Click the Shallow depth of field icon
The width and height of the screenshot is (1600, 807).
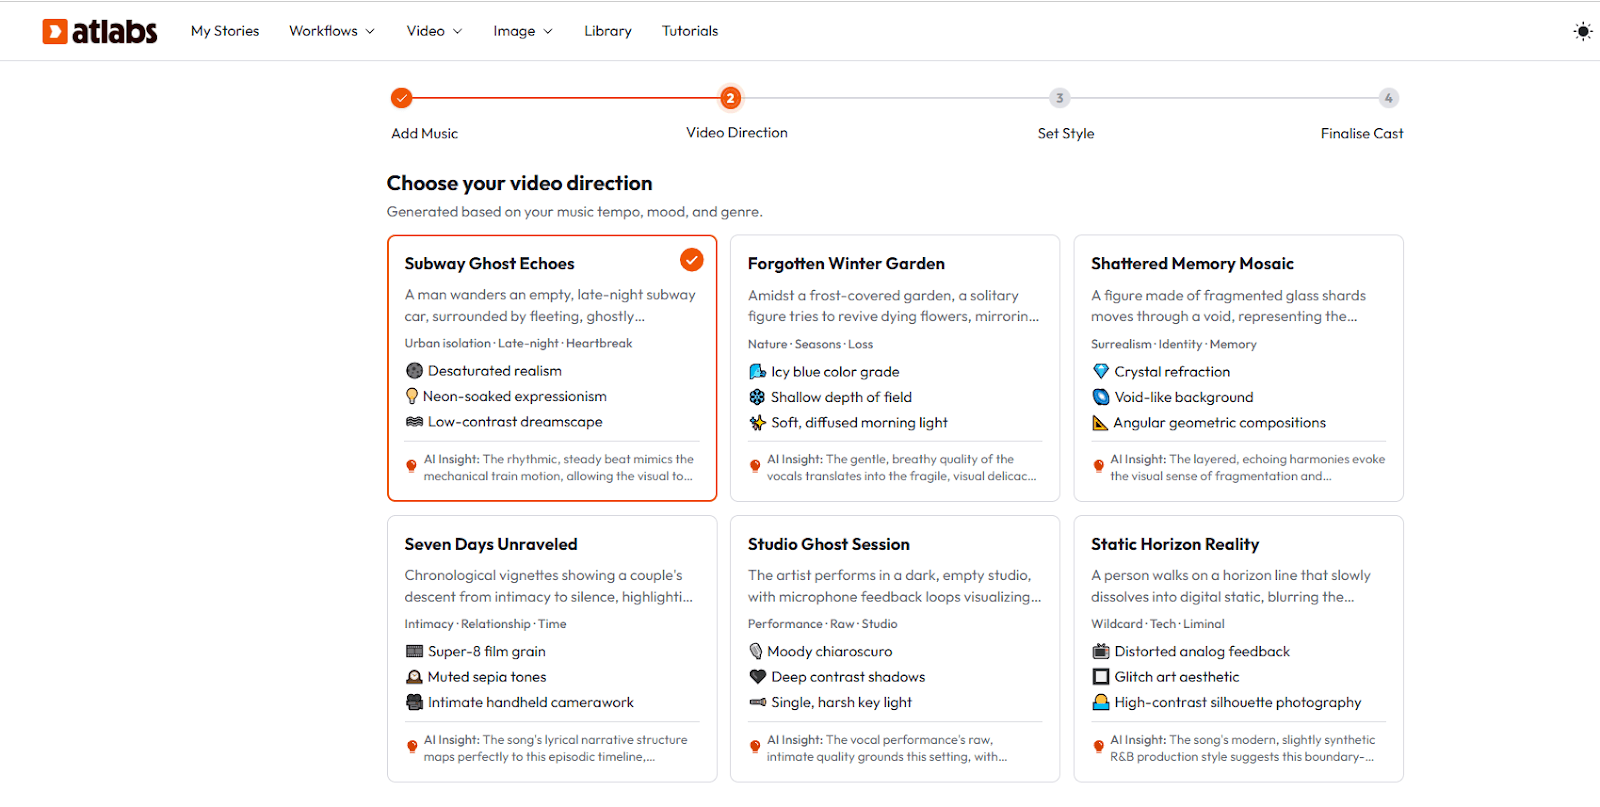[x=757, y=397]
